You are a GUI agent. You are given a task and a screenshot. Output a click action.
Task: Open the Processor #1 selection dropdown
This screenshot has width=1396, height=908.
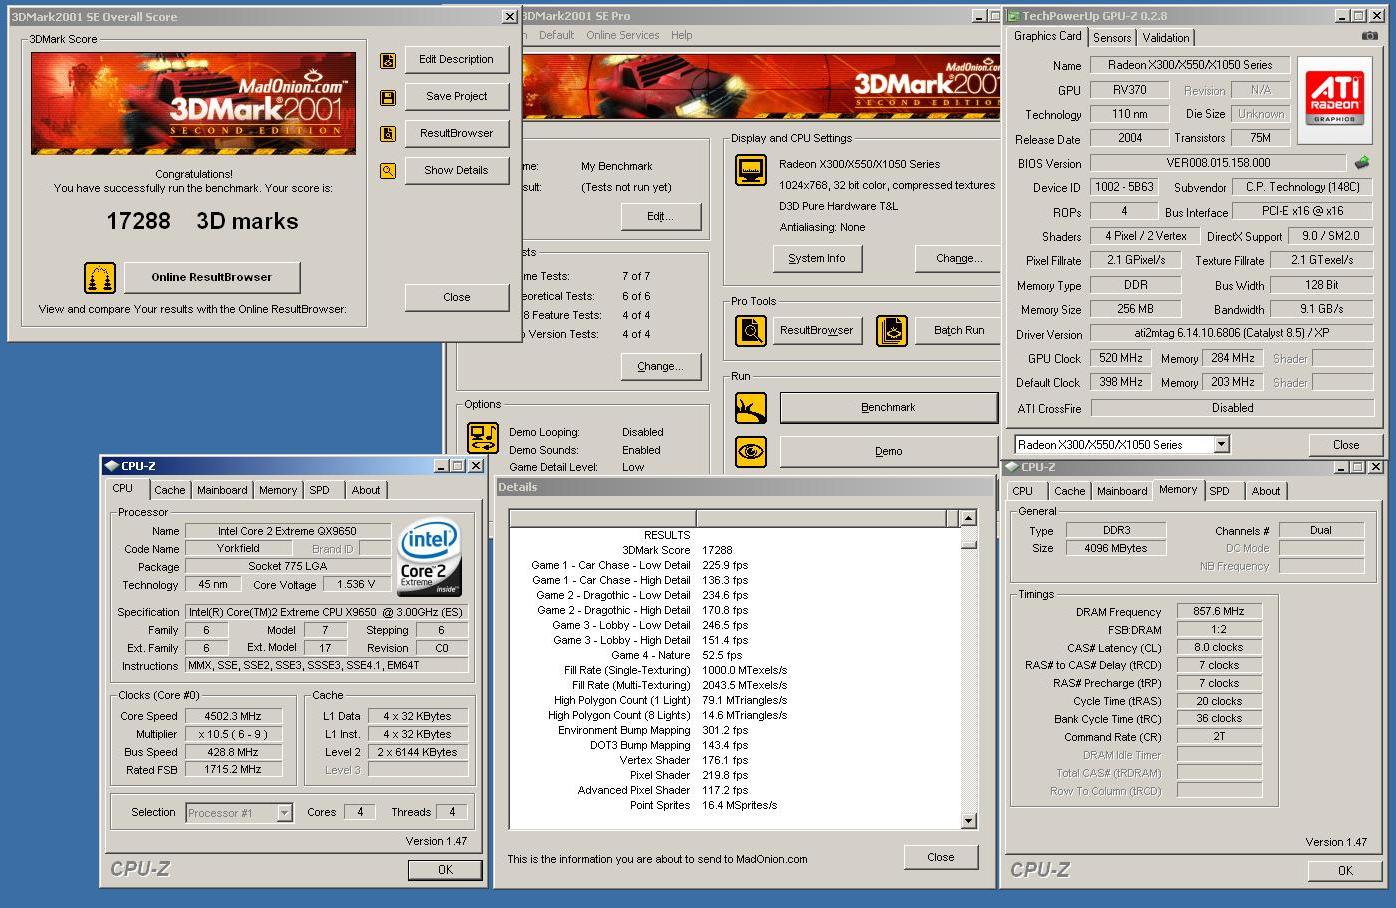(x=284, y=813)
